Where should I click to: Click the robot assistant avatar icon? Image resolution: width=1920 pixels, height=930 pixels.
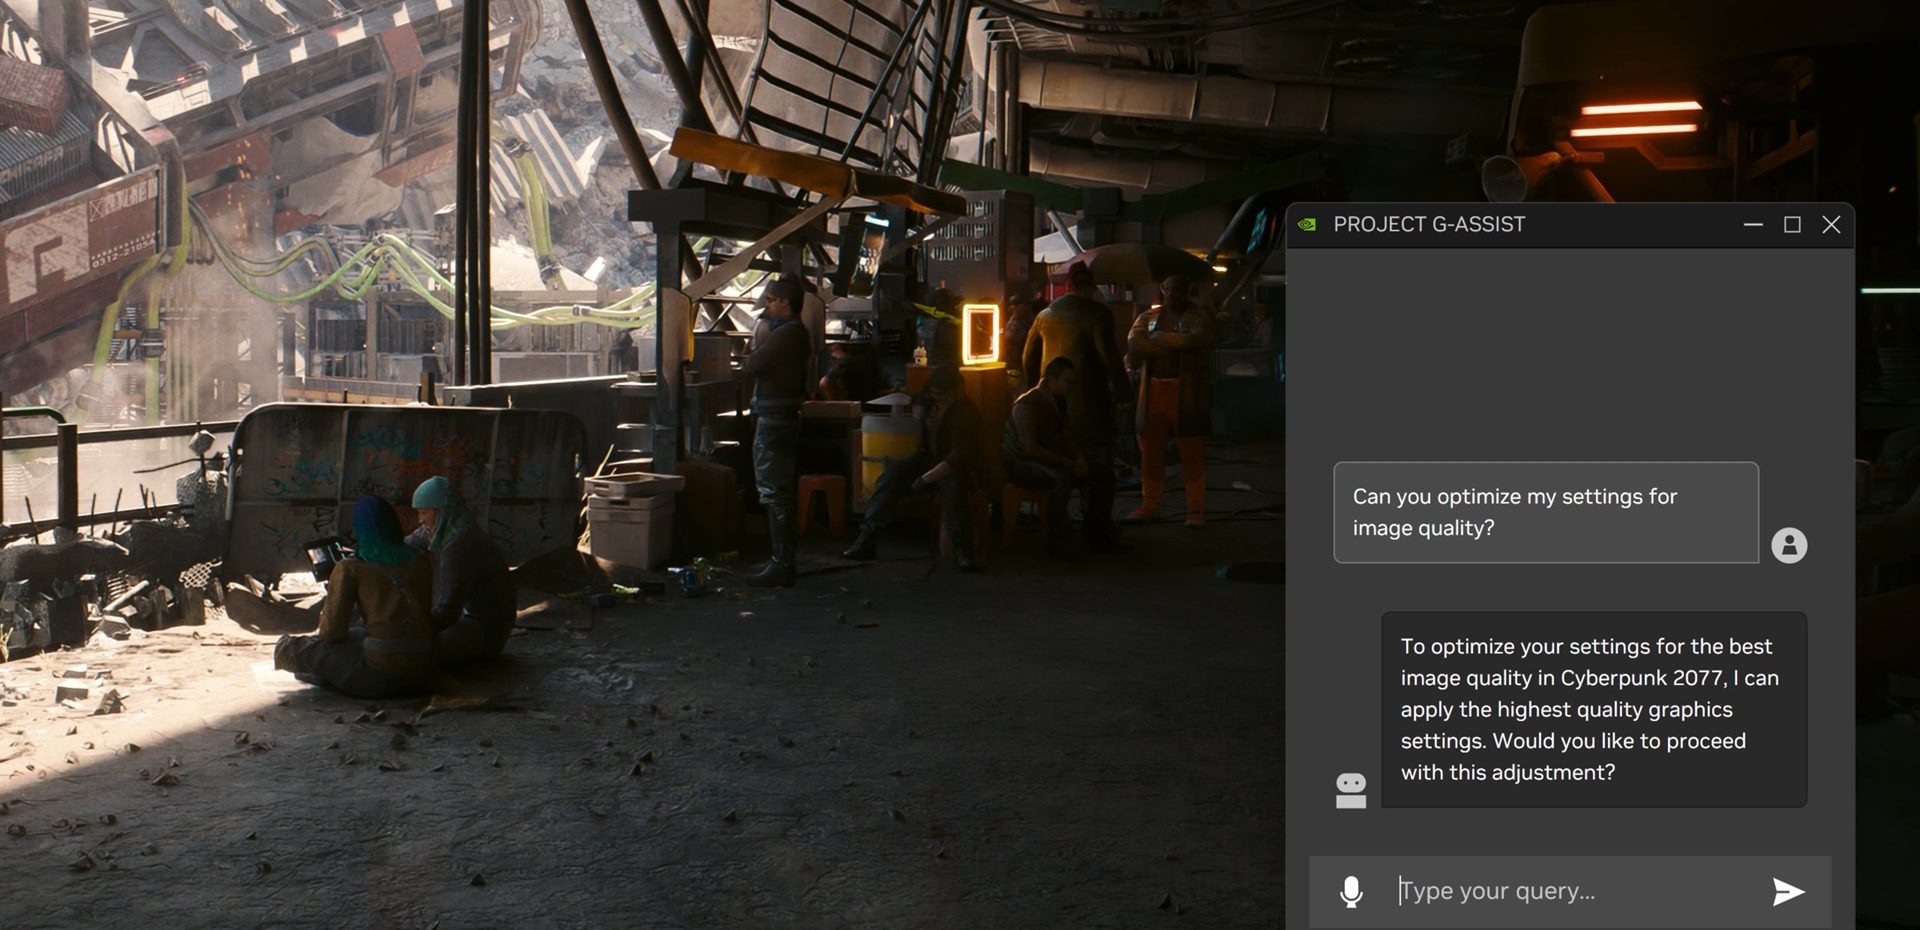(1350, 790)
